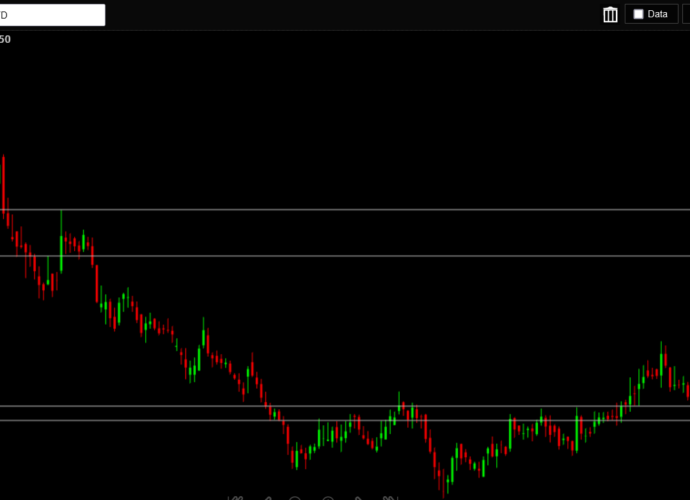Click the second navigation icon from right at bottom
The width and height of the screenshot is (690, 500).
tap(357, 497)
